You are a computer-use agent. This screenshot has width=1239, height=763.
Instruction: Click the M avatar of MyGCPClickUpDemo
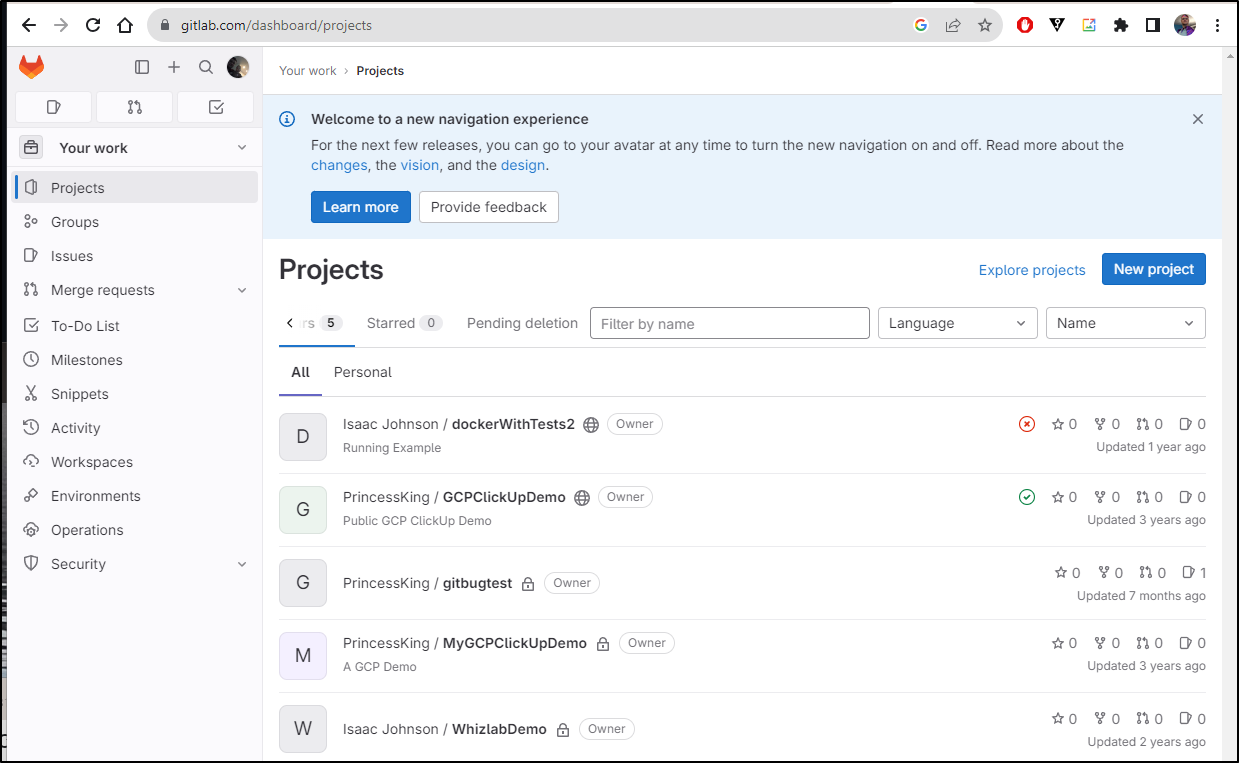tap(303, 655)
